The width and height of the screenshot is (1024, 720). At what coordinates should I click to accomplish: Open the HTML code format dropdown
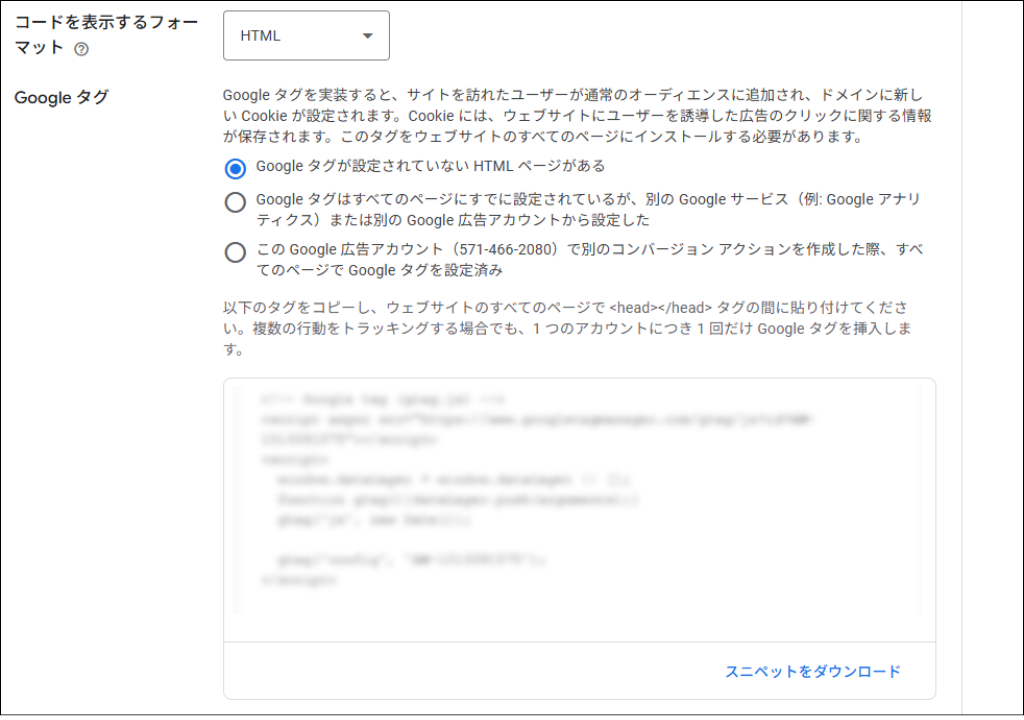[306, 35]
